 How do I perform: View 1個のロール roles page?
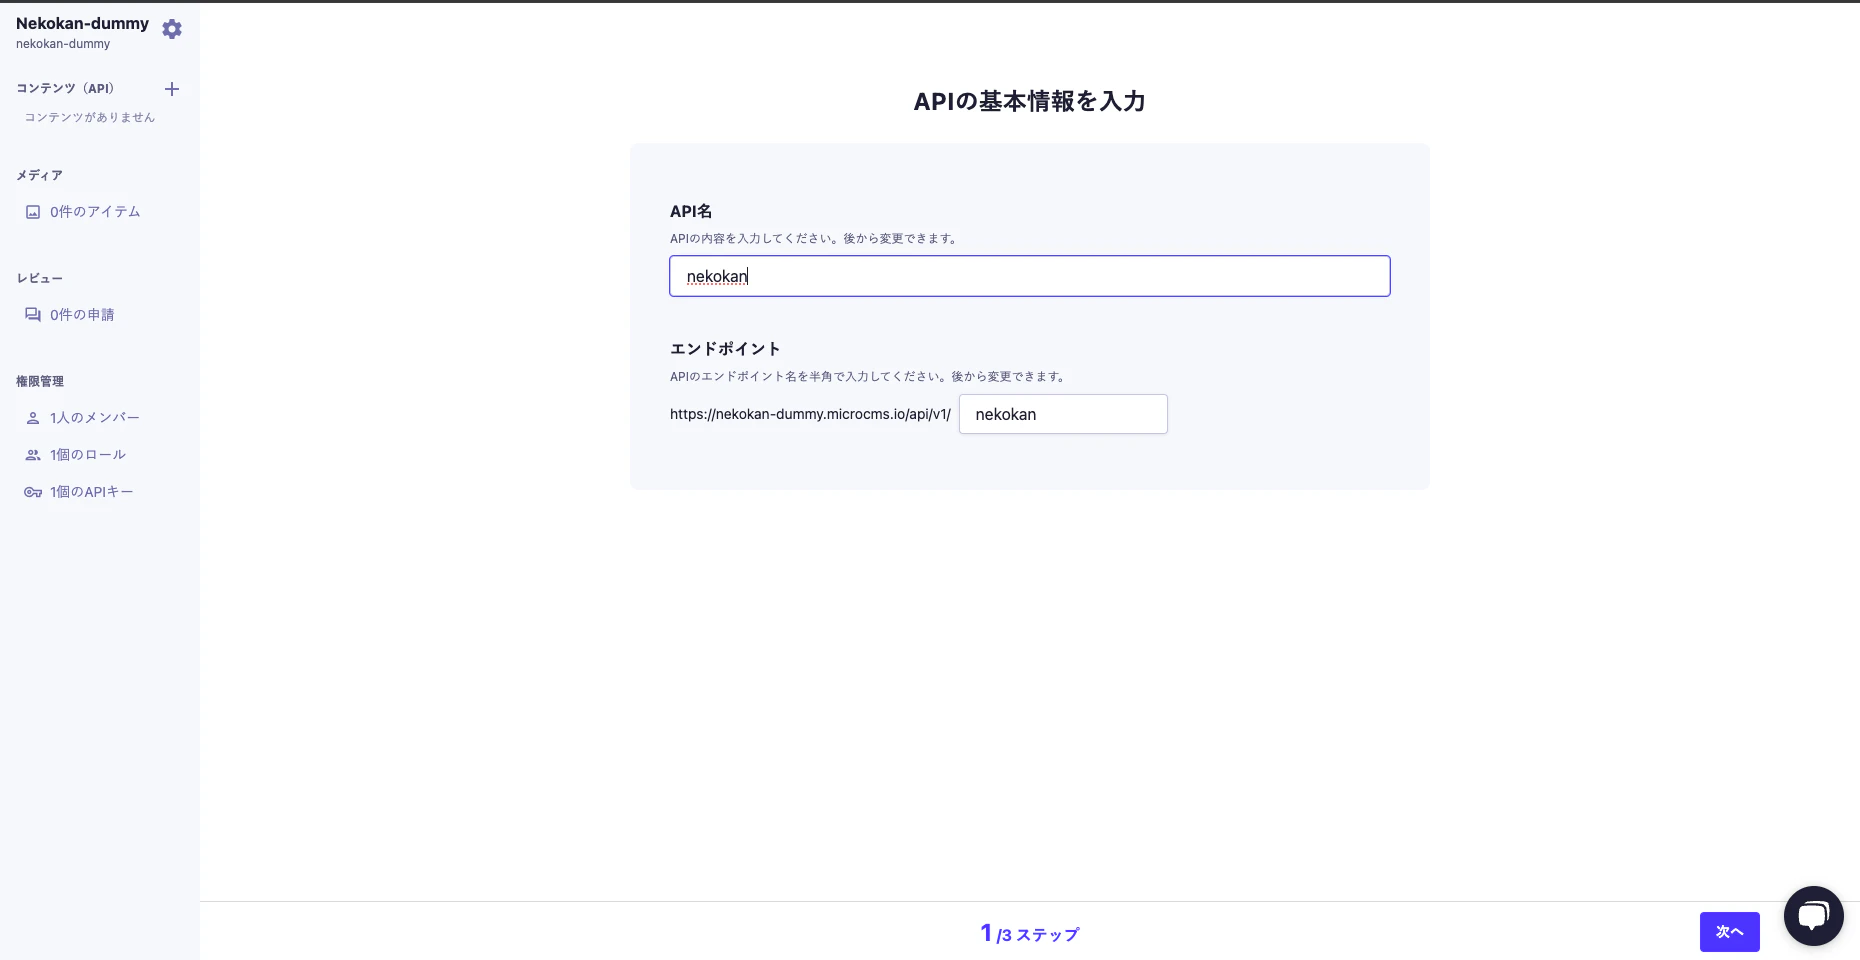(x=88, y=455)
